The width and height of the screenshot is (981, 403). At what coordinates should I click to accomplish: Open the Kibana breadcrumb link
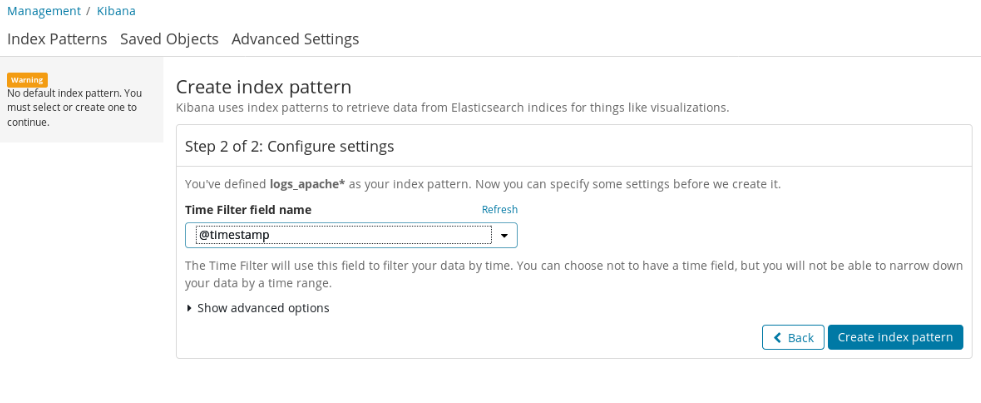116,11
